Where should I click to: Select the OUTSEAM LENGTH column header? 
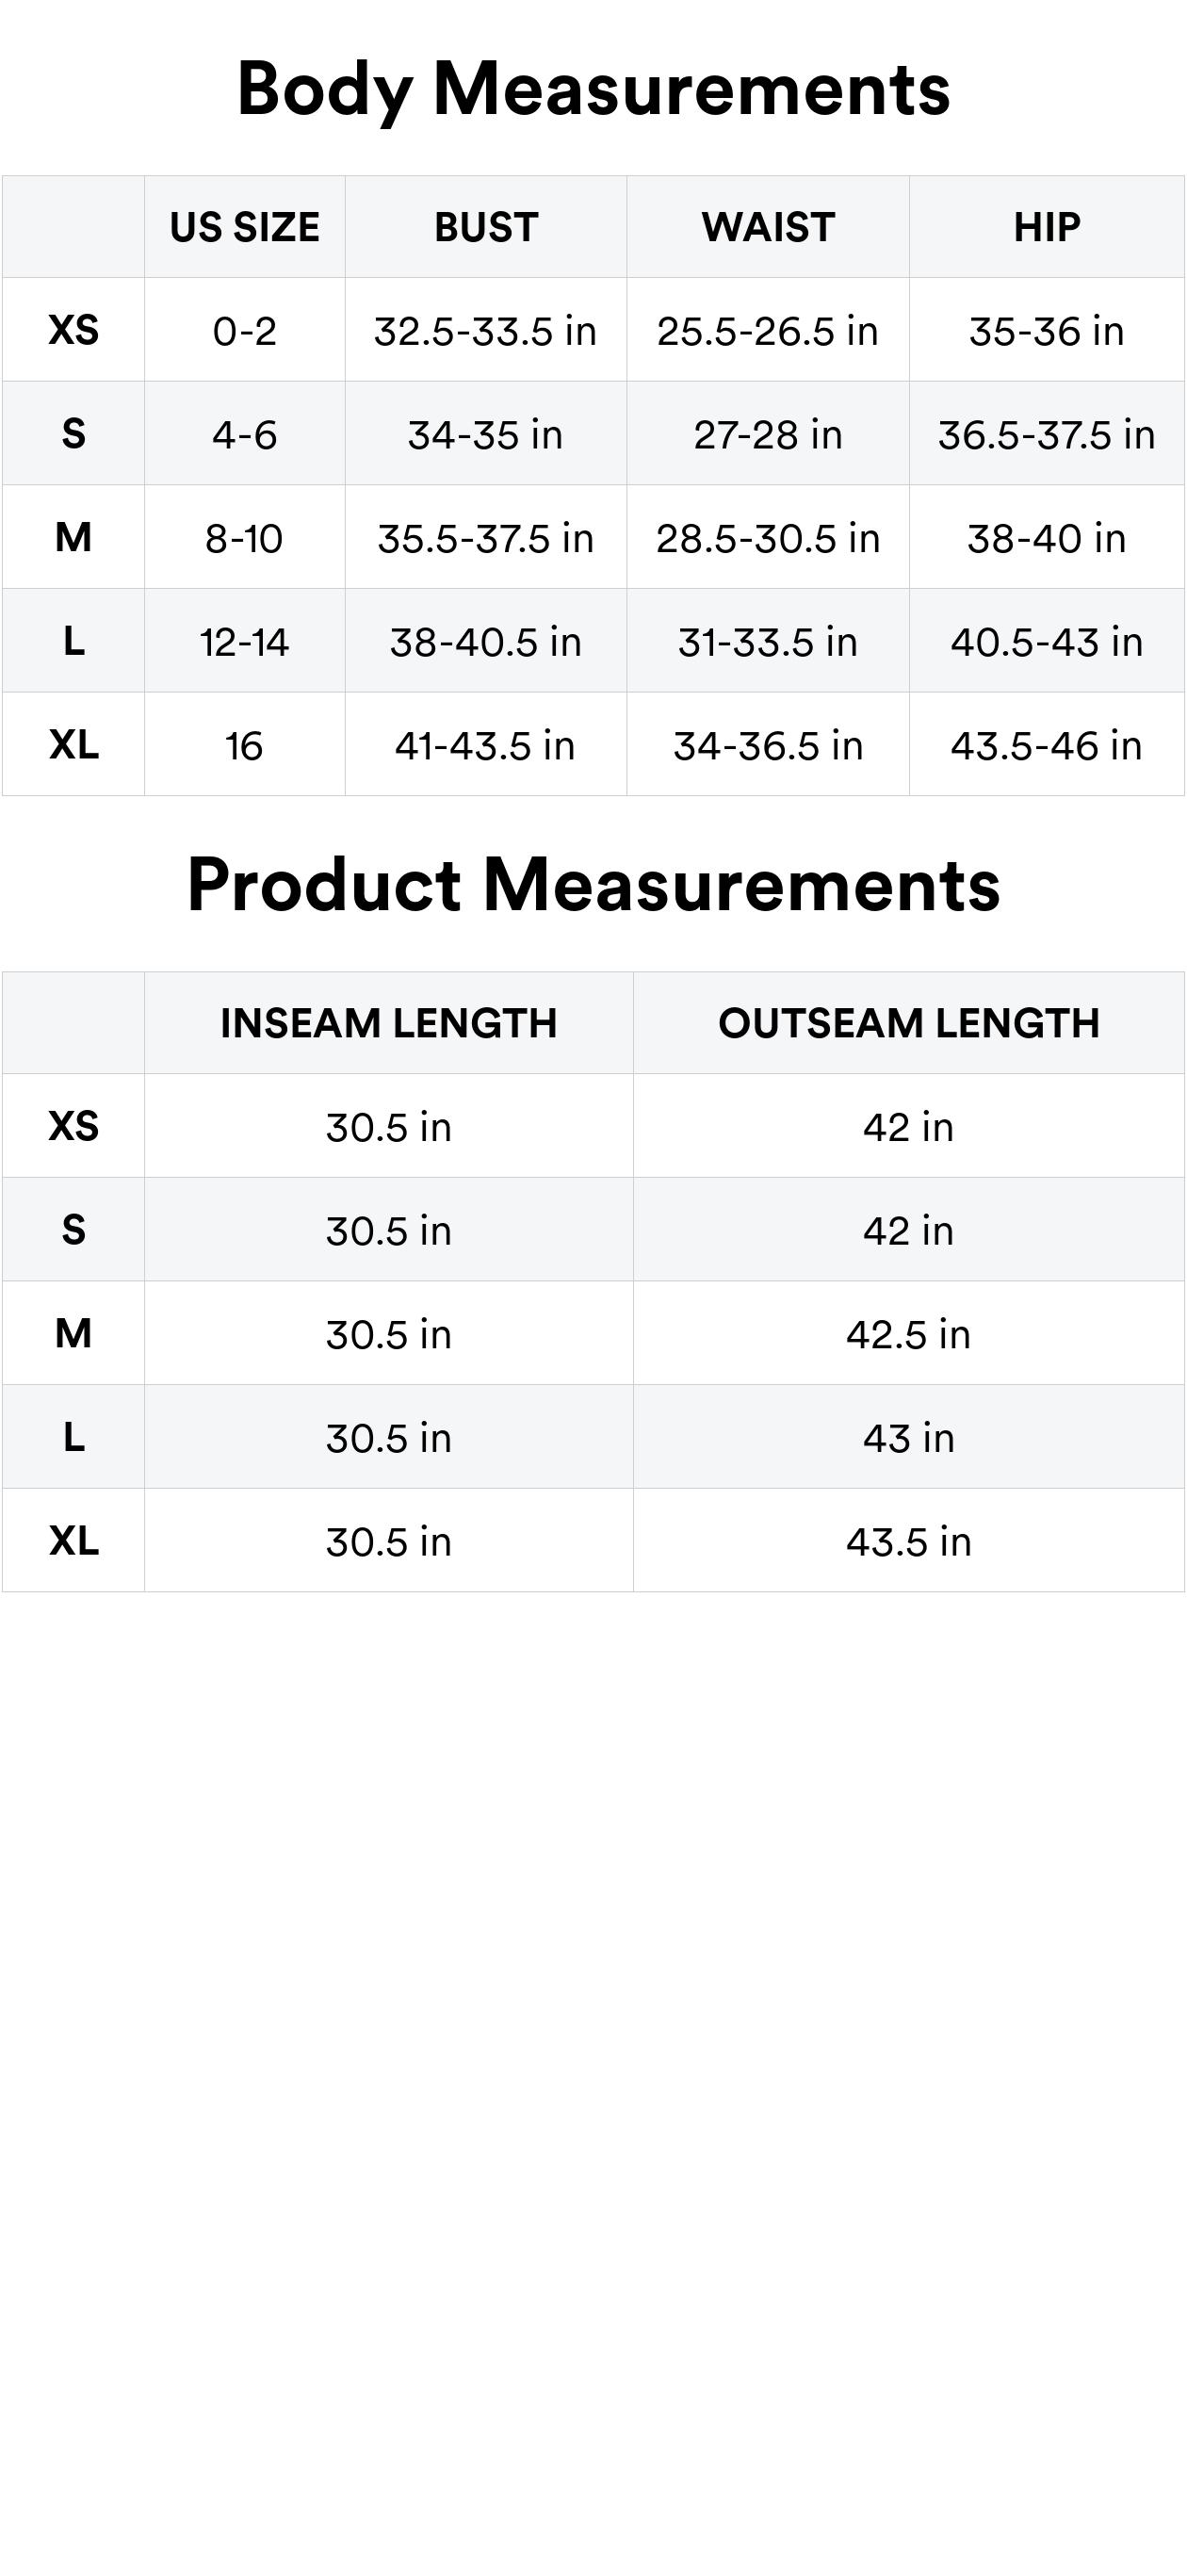click(908, 1023)
